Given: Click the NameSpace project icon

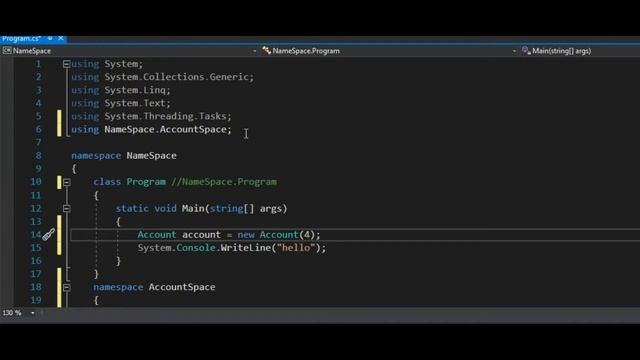Looking at the screenshot, I should point(7,51).
